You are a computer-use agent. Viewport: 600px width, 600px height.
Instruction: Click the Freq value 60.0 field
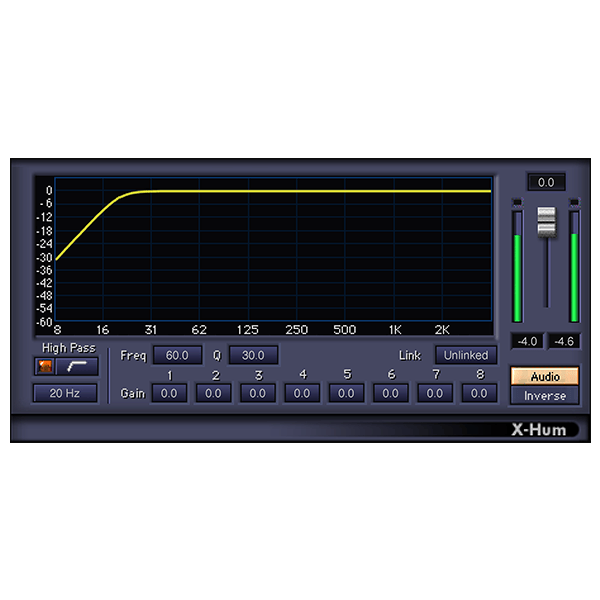pyautogui.click(x=177, y=355)
